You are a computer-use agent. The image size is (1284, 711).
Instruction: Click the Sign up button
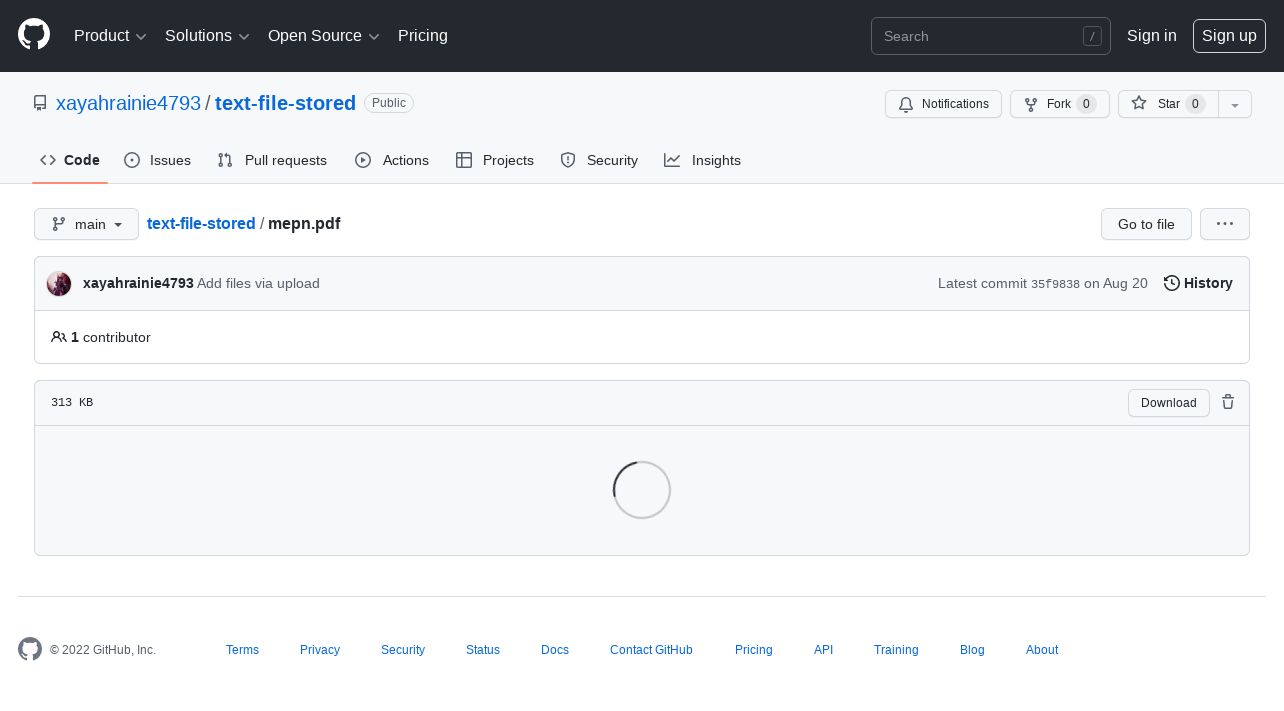click(x=1229, y=36)
